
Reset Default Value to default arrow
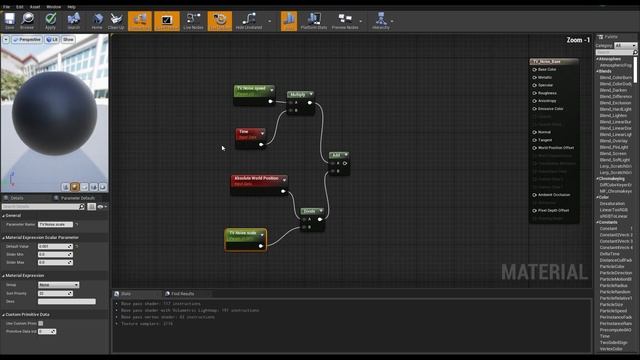point(76,247)
